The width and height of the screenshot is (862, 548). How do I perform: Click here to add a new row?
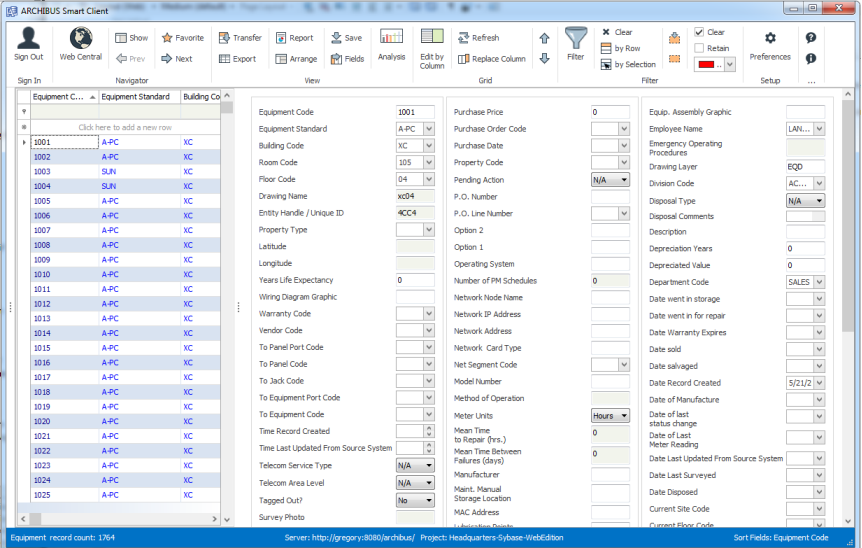click(125, 127)
